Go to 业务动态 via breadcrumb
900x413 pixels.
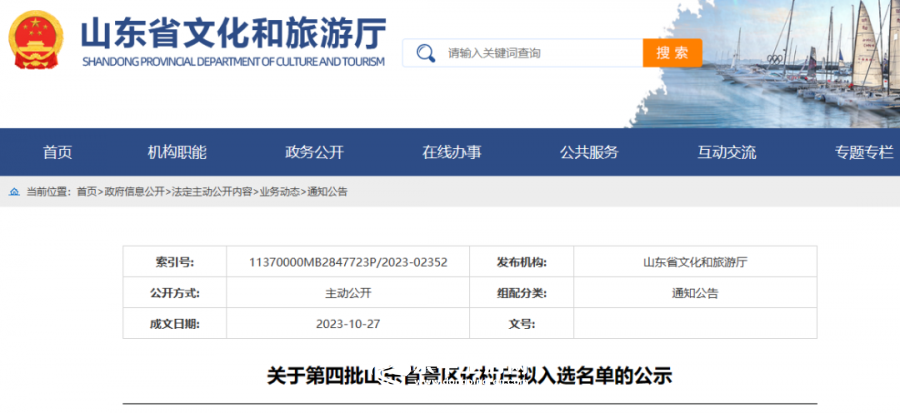tap(280, 192)
